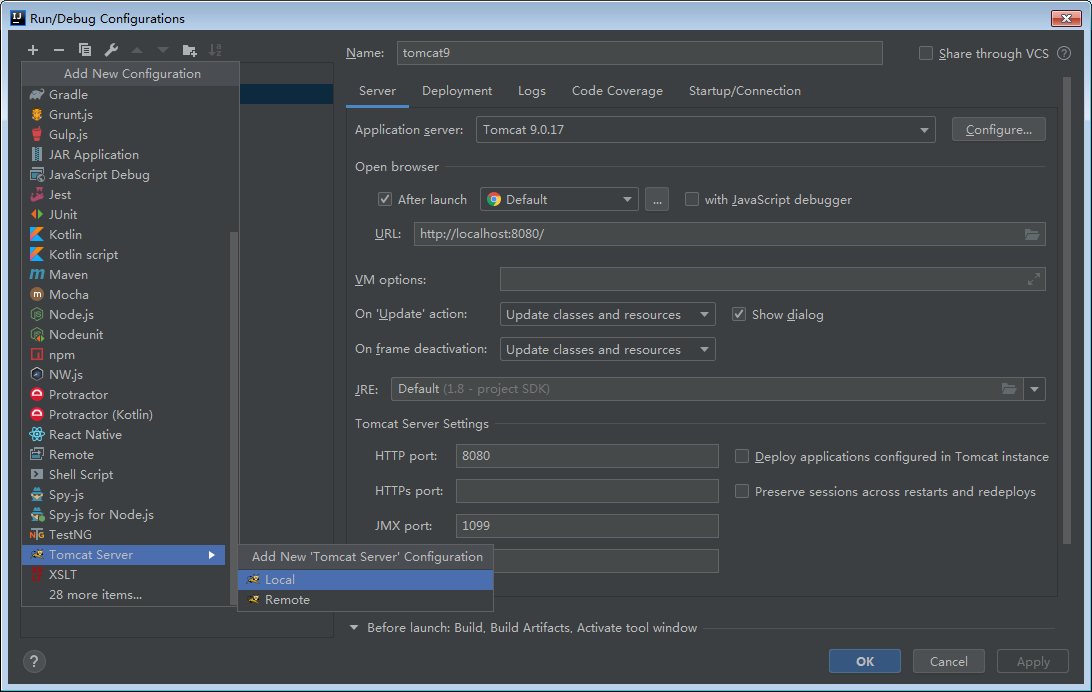This screenshot has width=1092, height=692.
Task: Select the Shell Script configuration type
Action: pos(124,475)
